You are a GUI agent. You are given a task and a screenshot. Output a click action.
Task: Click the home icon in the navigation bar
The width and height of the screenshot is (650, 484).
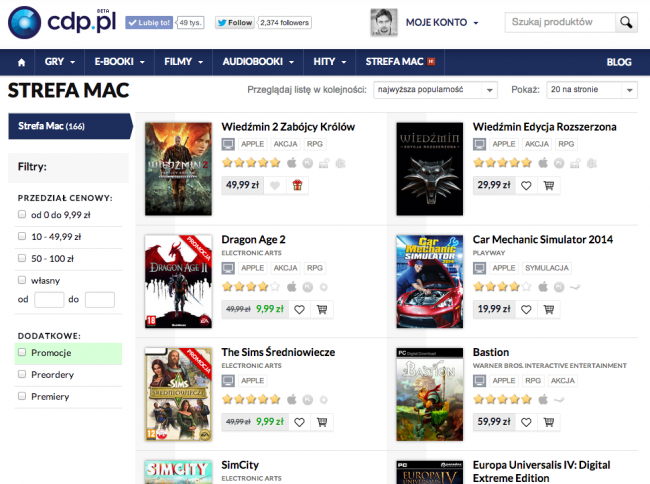coord(22,62)
